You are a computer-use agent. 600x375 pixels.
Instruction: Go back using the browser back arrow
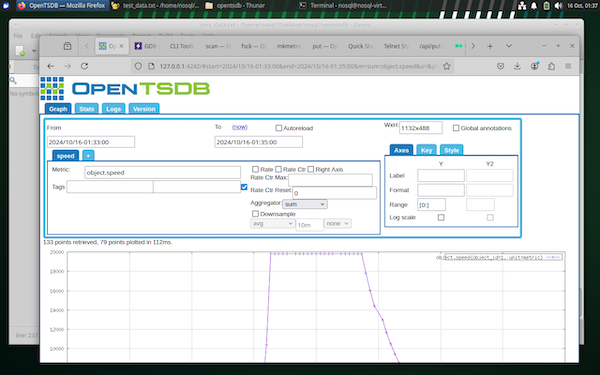51,66
